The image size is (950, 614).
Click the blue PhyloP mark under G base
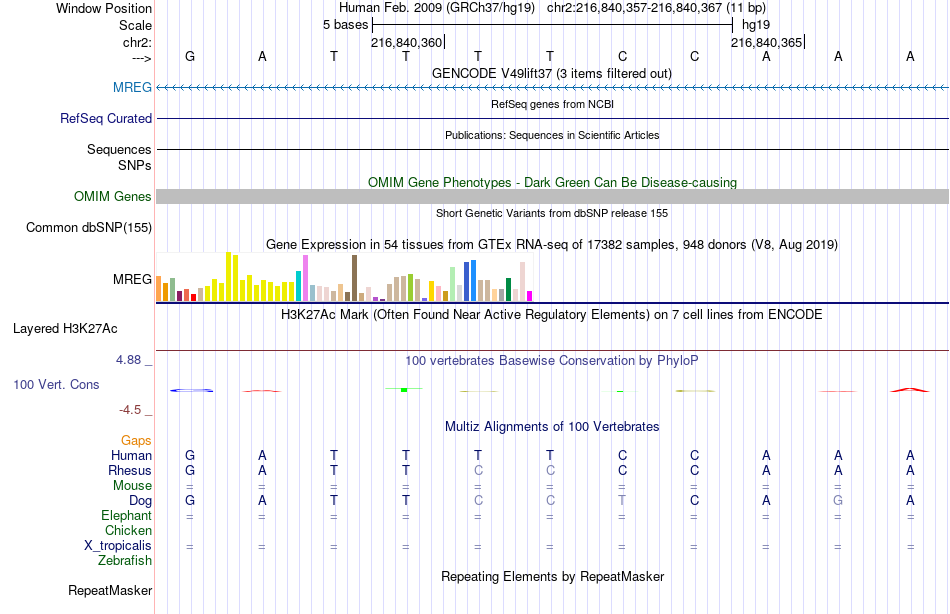click(x=191, y=390)
